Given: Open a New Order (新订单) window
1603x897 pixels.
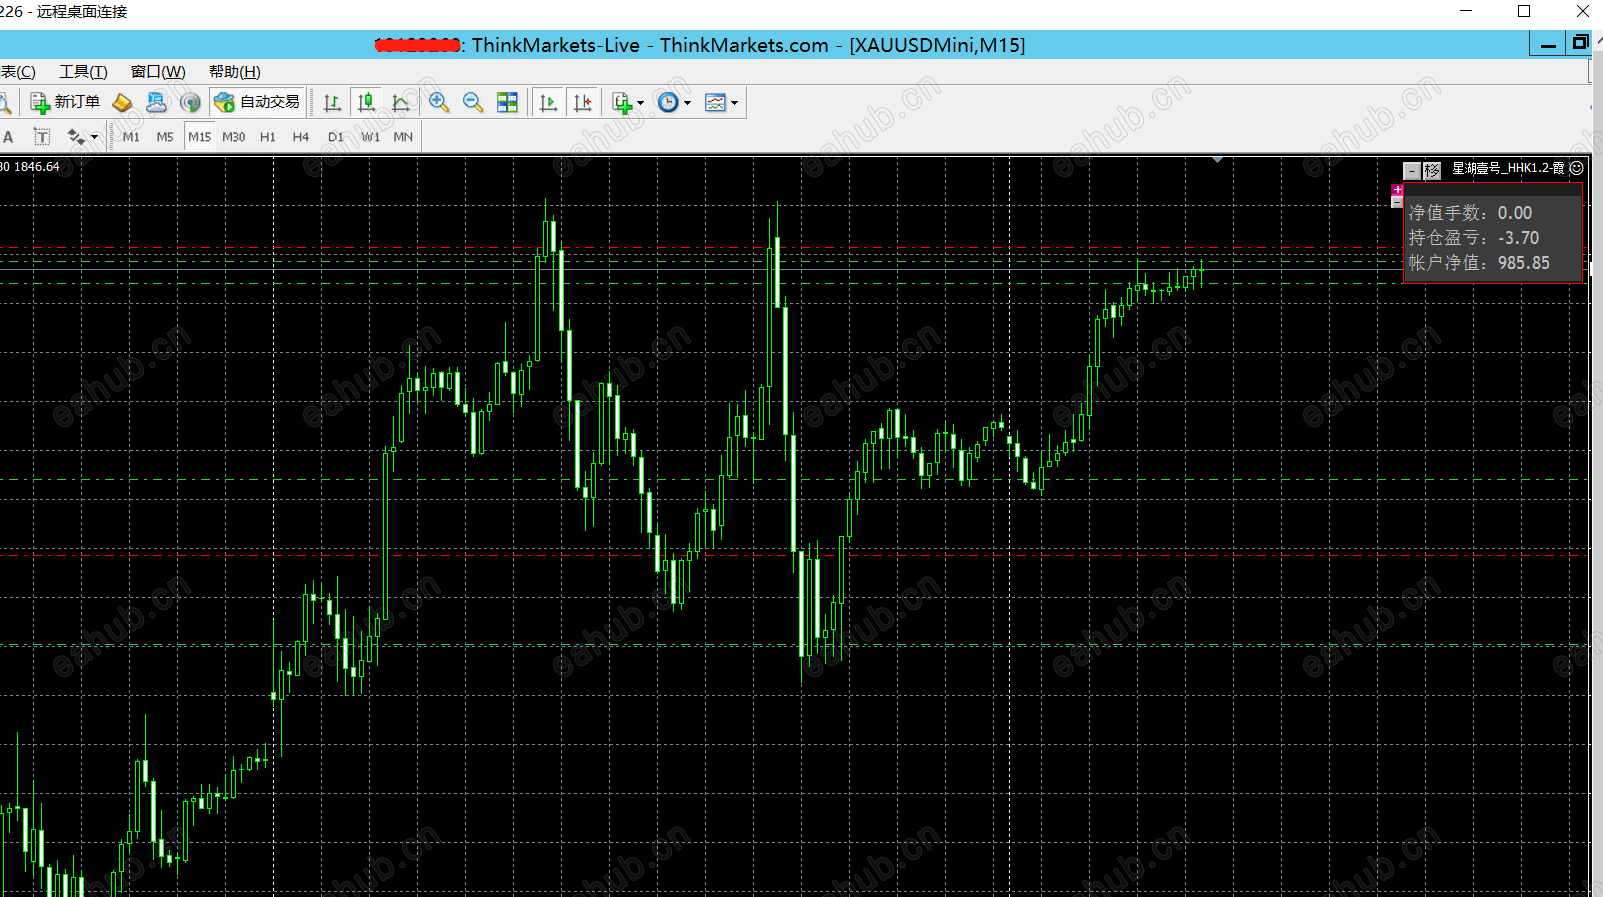Looking at the screenshot, I should 65,102.
